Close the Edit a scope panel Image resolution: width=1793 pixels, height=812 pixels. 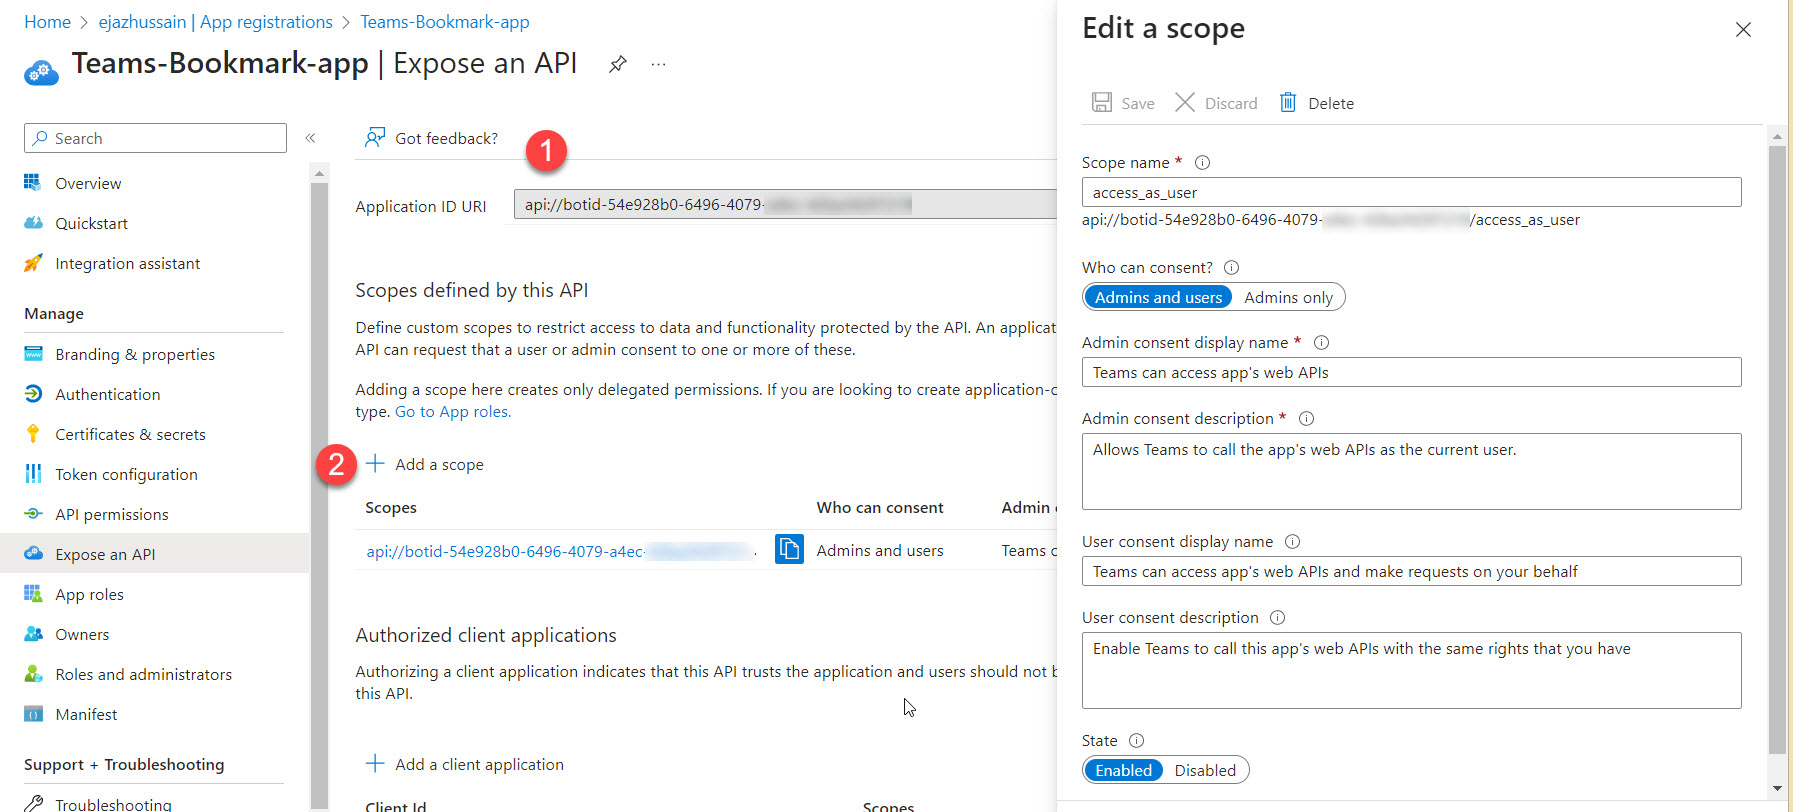pos(1743,30)
